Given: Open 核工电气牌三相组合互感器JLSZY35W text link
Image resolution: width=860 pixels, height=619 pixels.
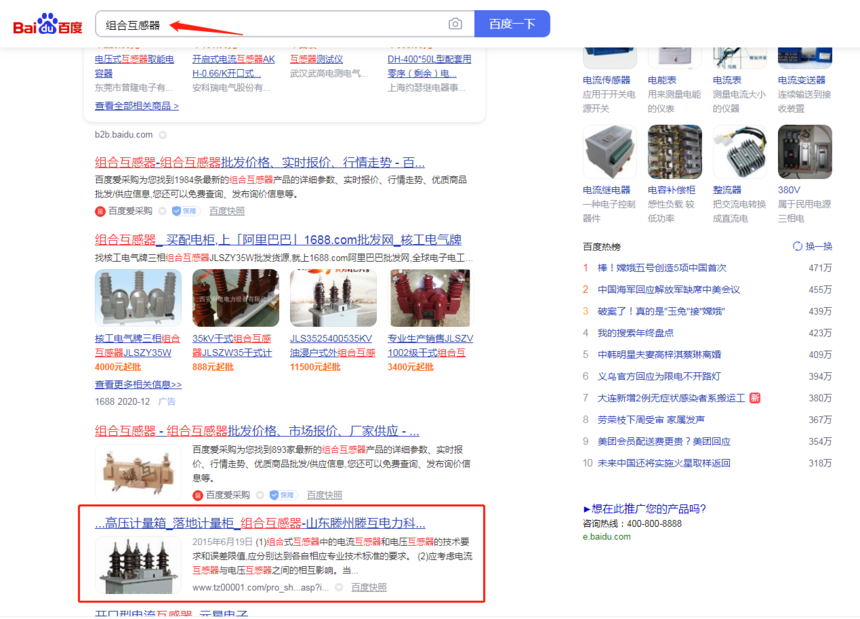Looking at the screenshot, I should point(137,345).
